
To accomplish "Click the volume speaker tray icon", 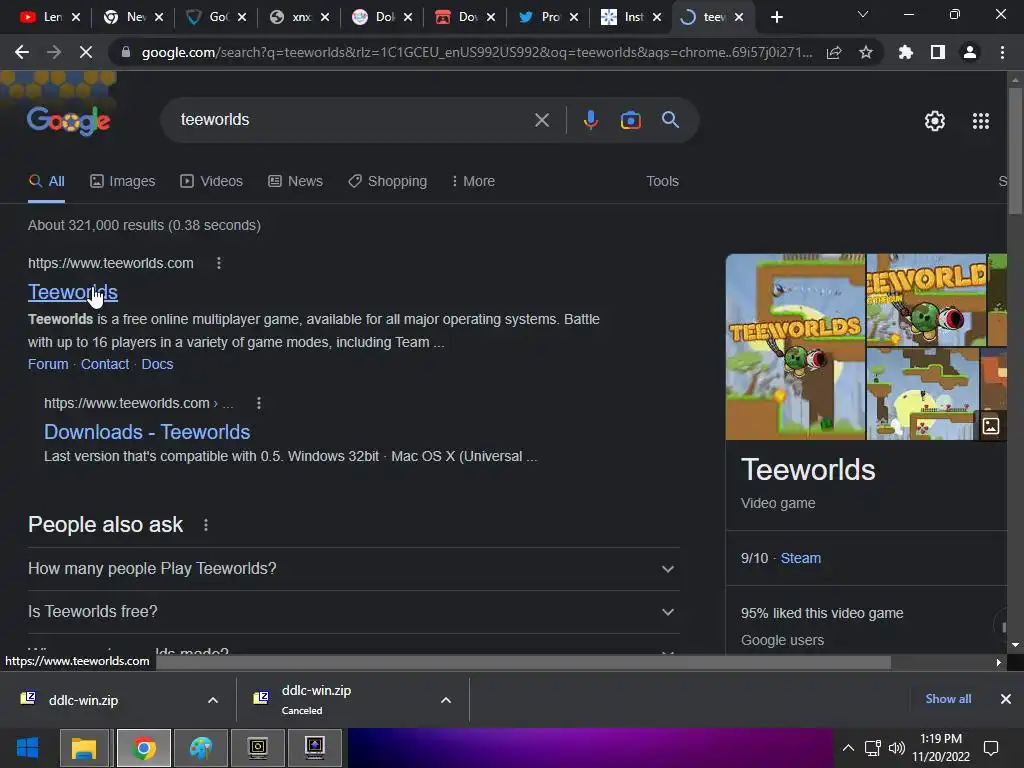I will click(897, 748).
